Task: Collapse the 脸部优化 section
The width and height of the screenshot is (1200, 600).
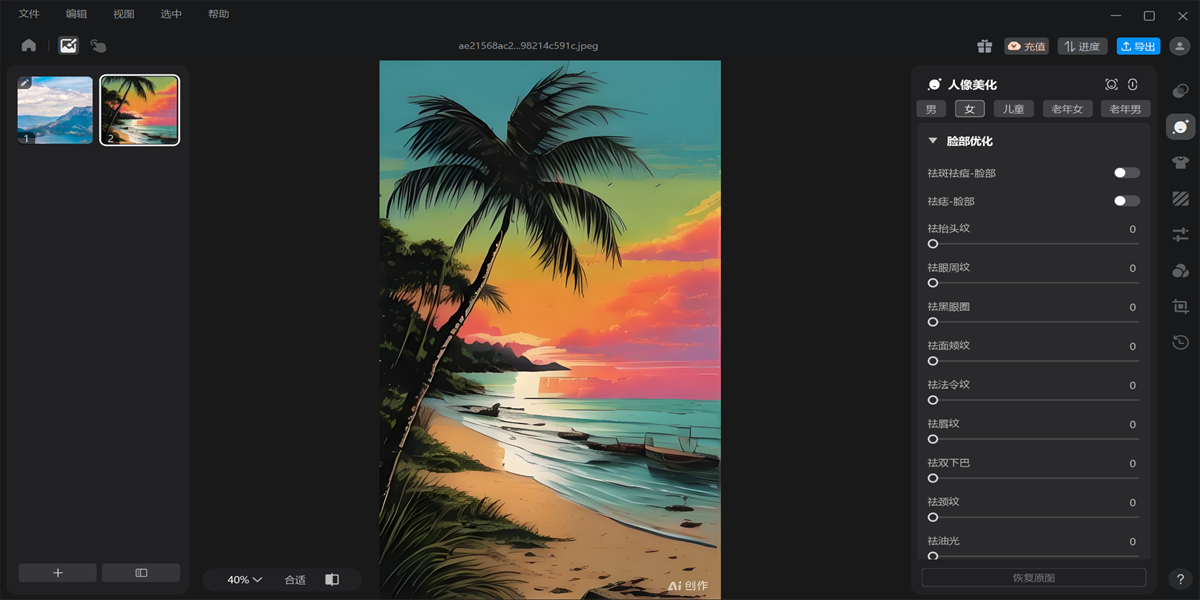Action: [933, 141]
